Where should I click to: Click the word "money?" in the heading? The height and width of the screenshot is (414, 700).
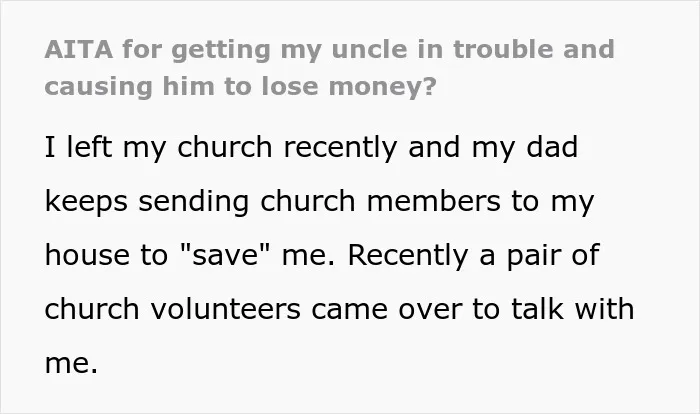tap(382, 87)
